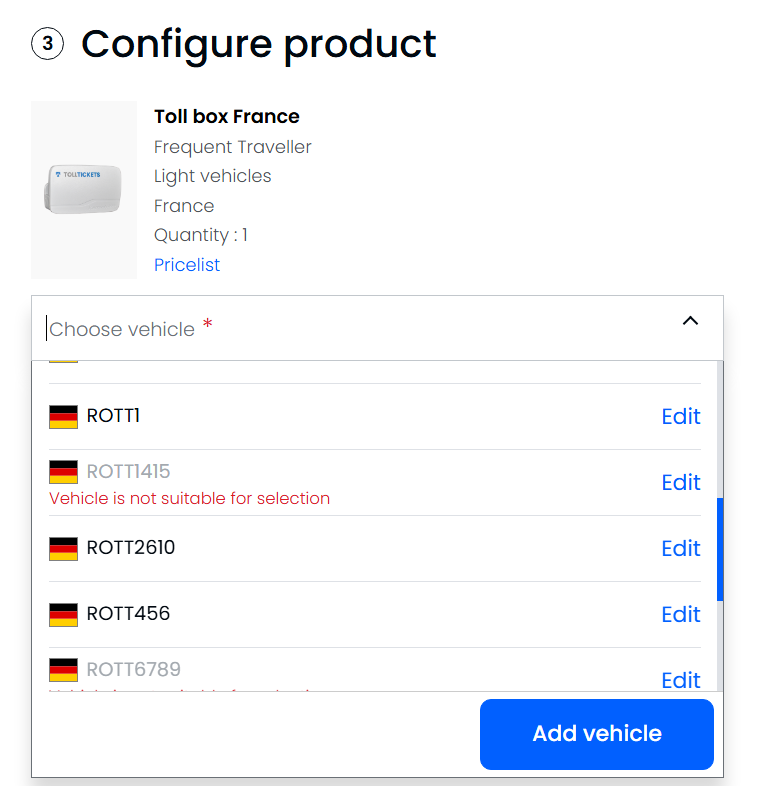The height and width of the screenshot is (786, 773).
Task: Click the 'Light vehicles' text
Action: (213, 176)
